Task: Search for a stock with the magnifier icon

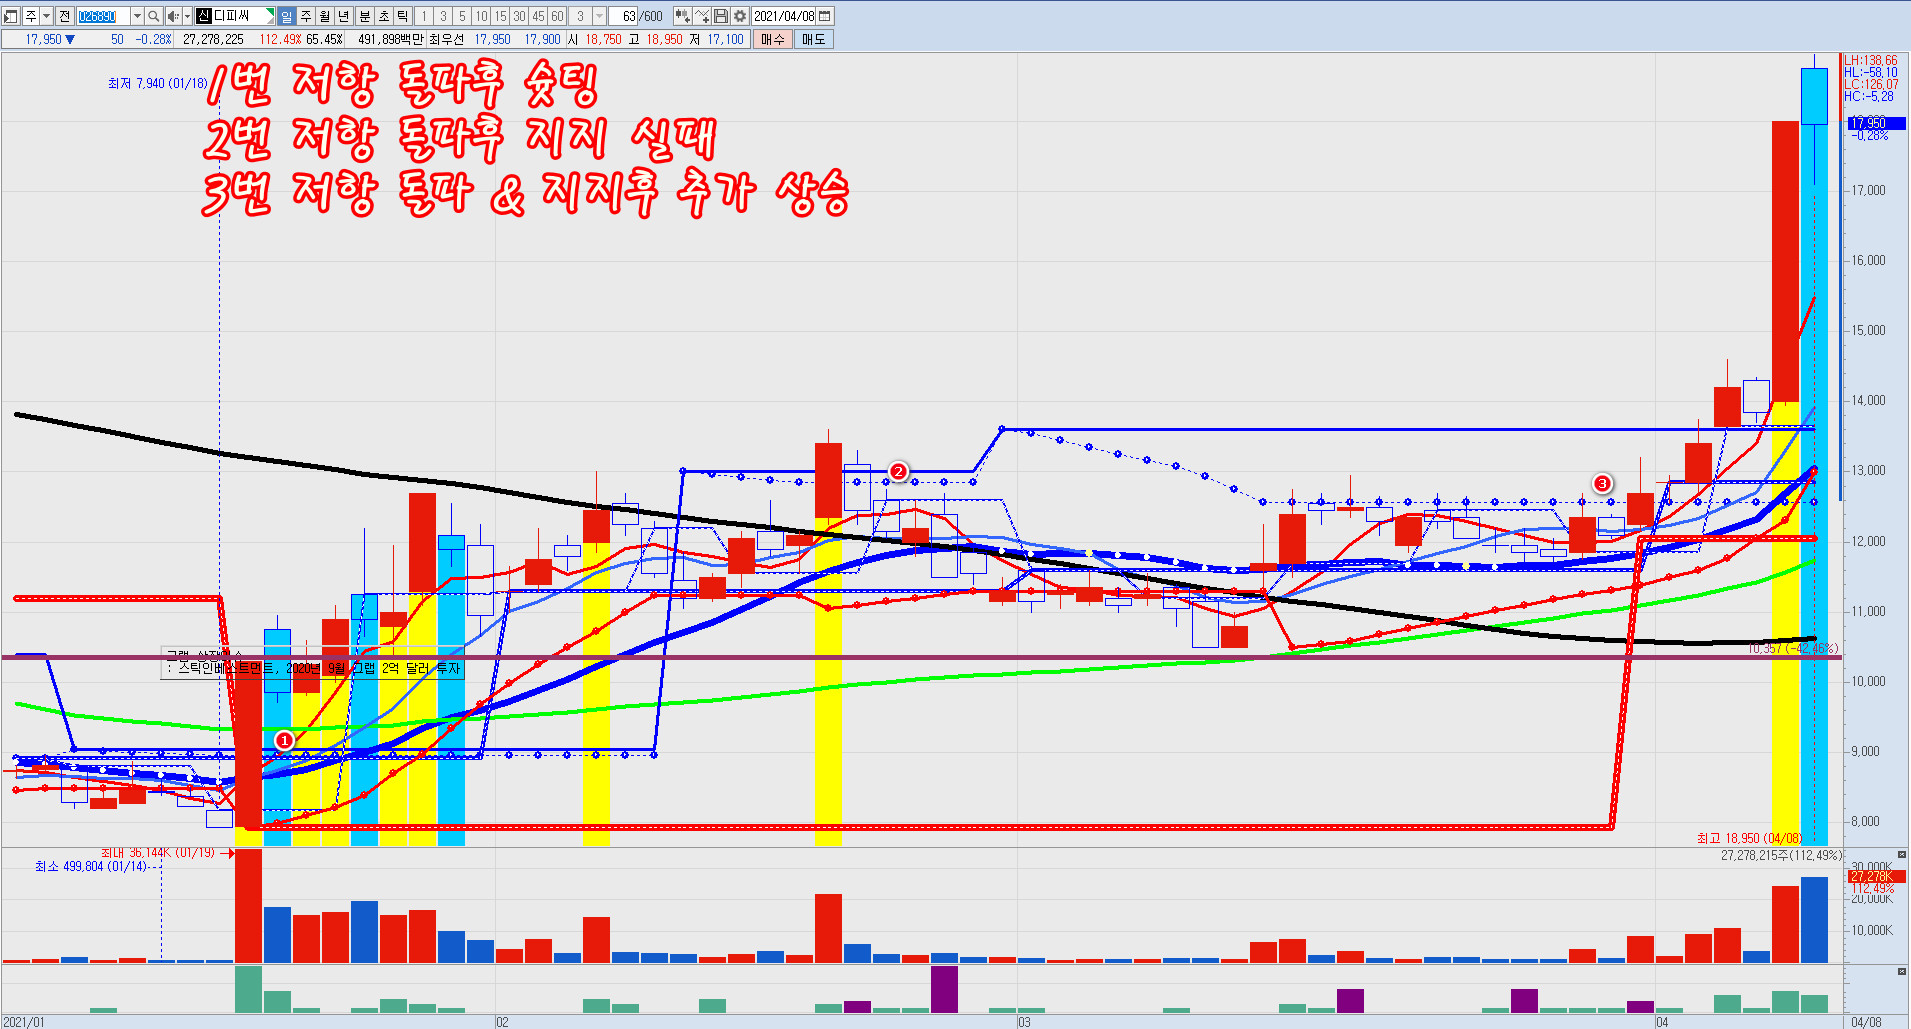Action: 153,16
